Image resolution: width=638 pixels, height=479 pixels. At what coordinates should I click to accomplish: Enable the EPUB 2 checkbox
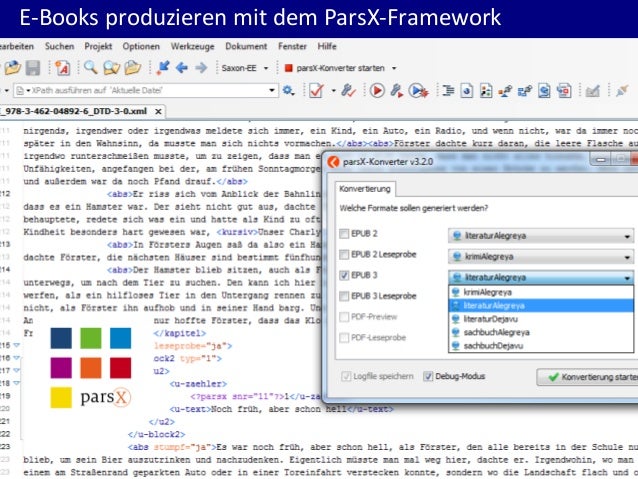[344, 234]
